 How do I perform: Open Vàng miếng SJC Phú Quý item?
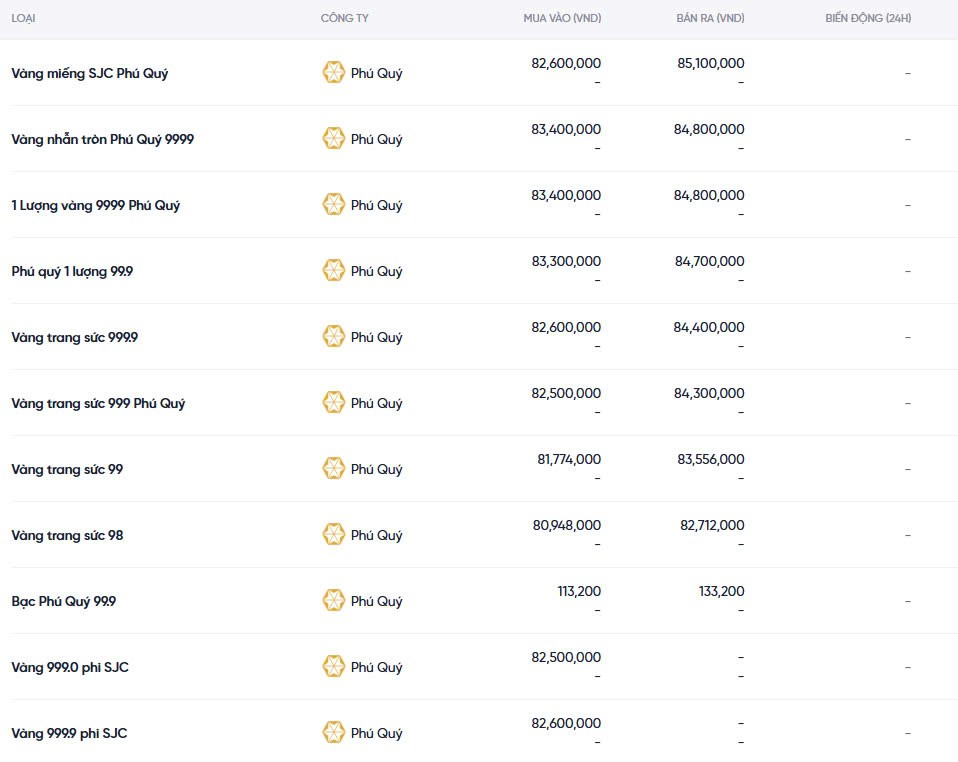tap(89, 73)
